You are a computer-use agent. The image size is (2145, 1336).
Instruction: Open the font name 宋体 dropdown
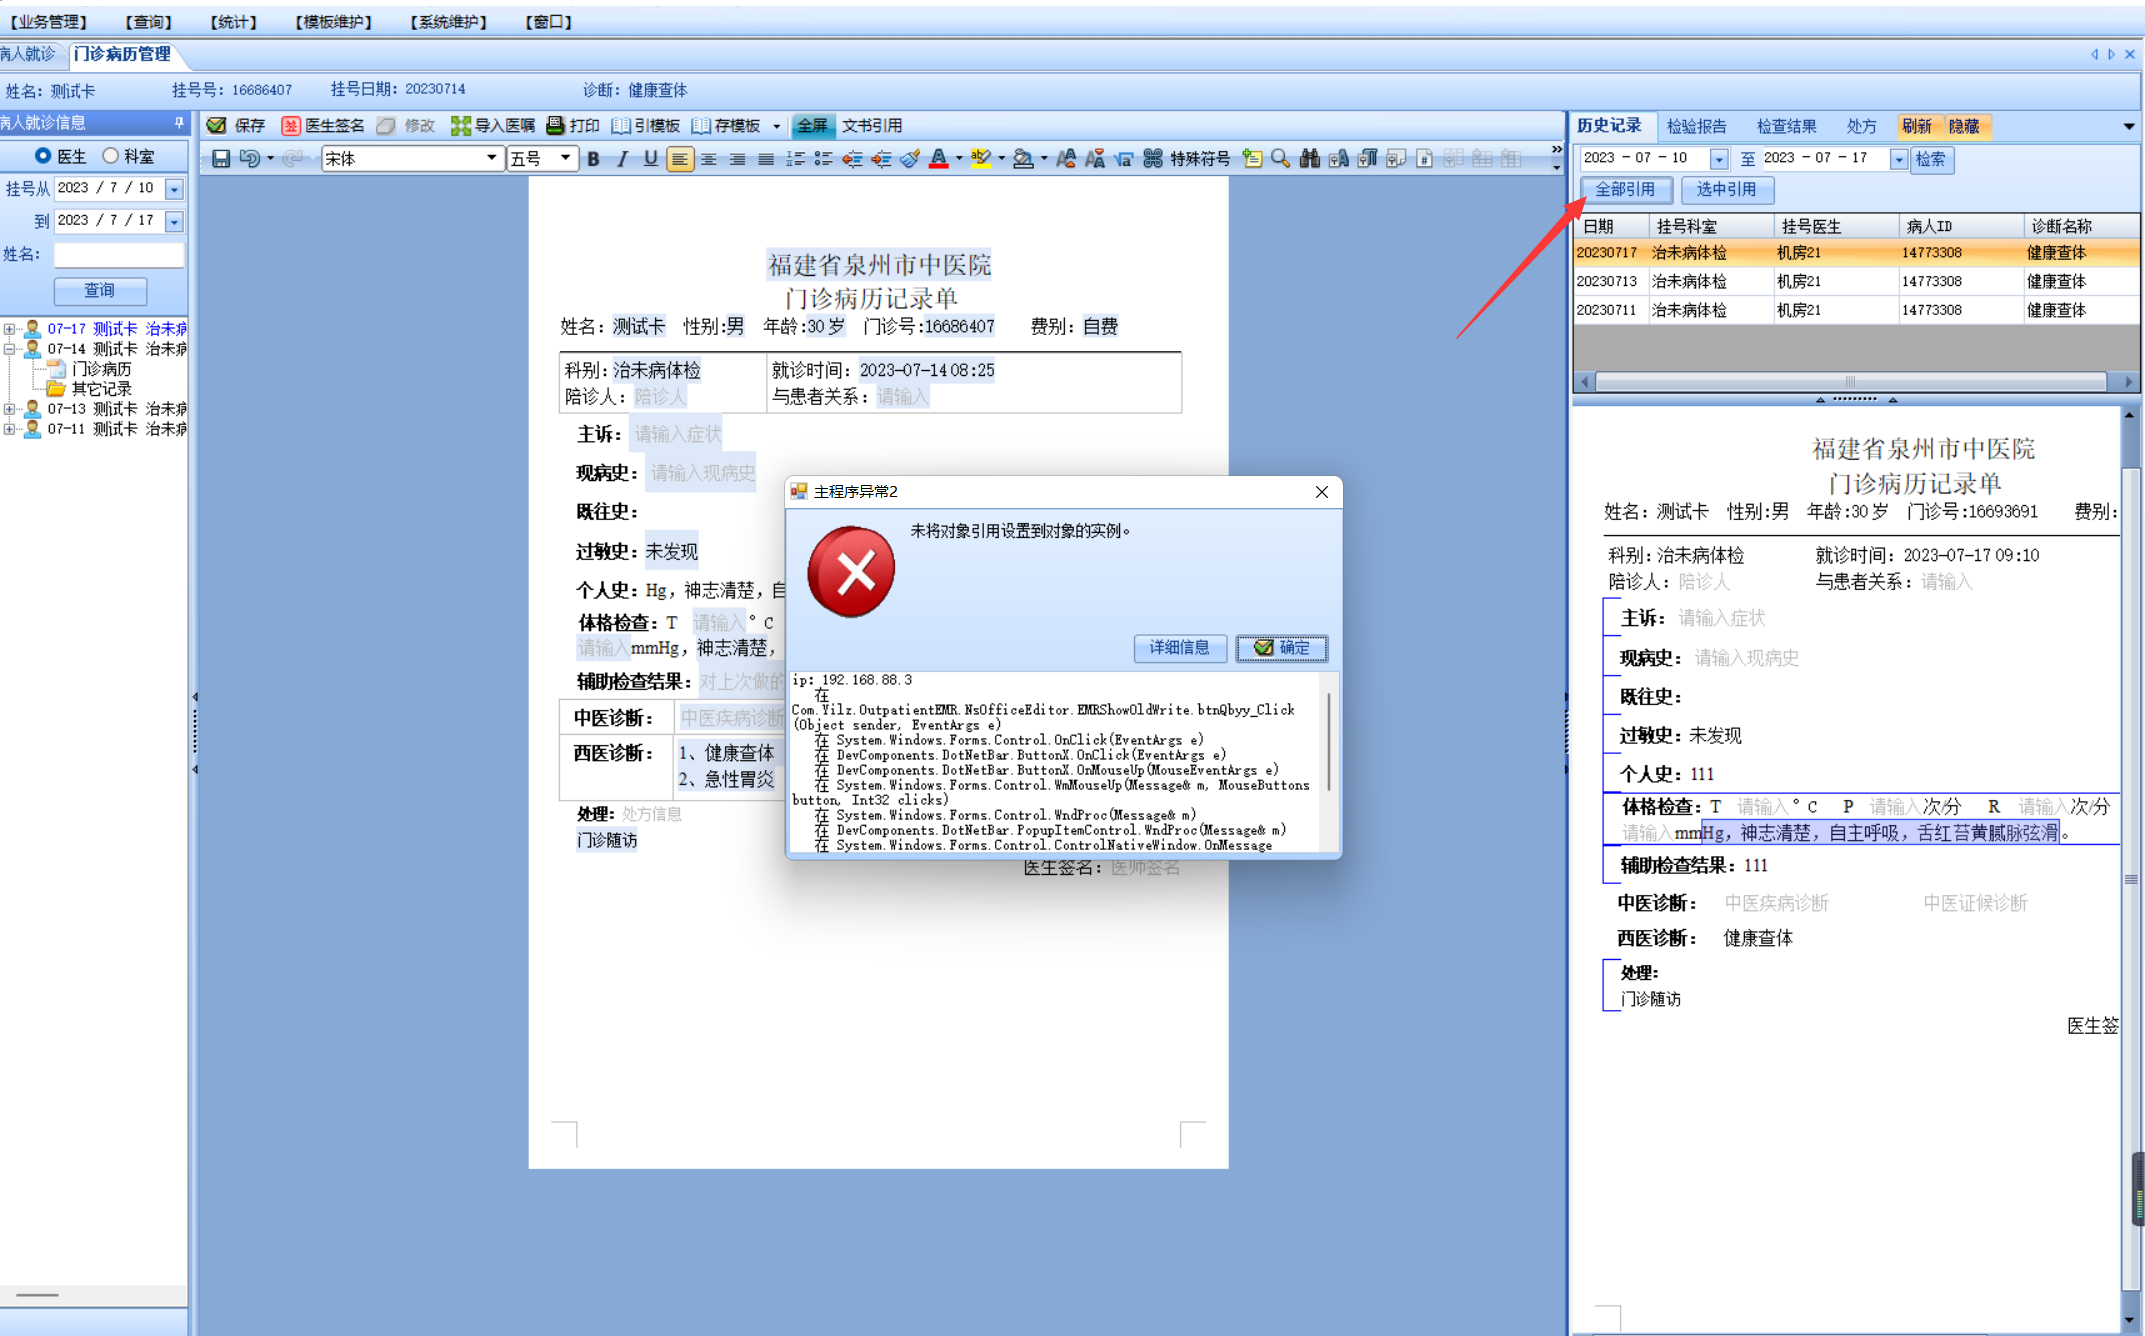491,158
